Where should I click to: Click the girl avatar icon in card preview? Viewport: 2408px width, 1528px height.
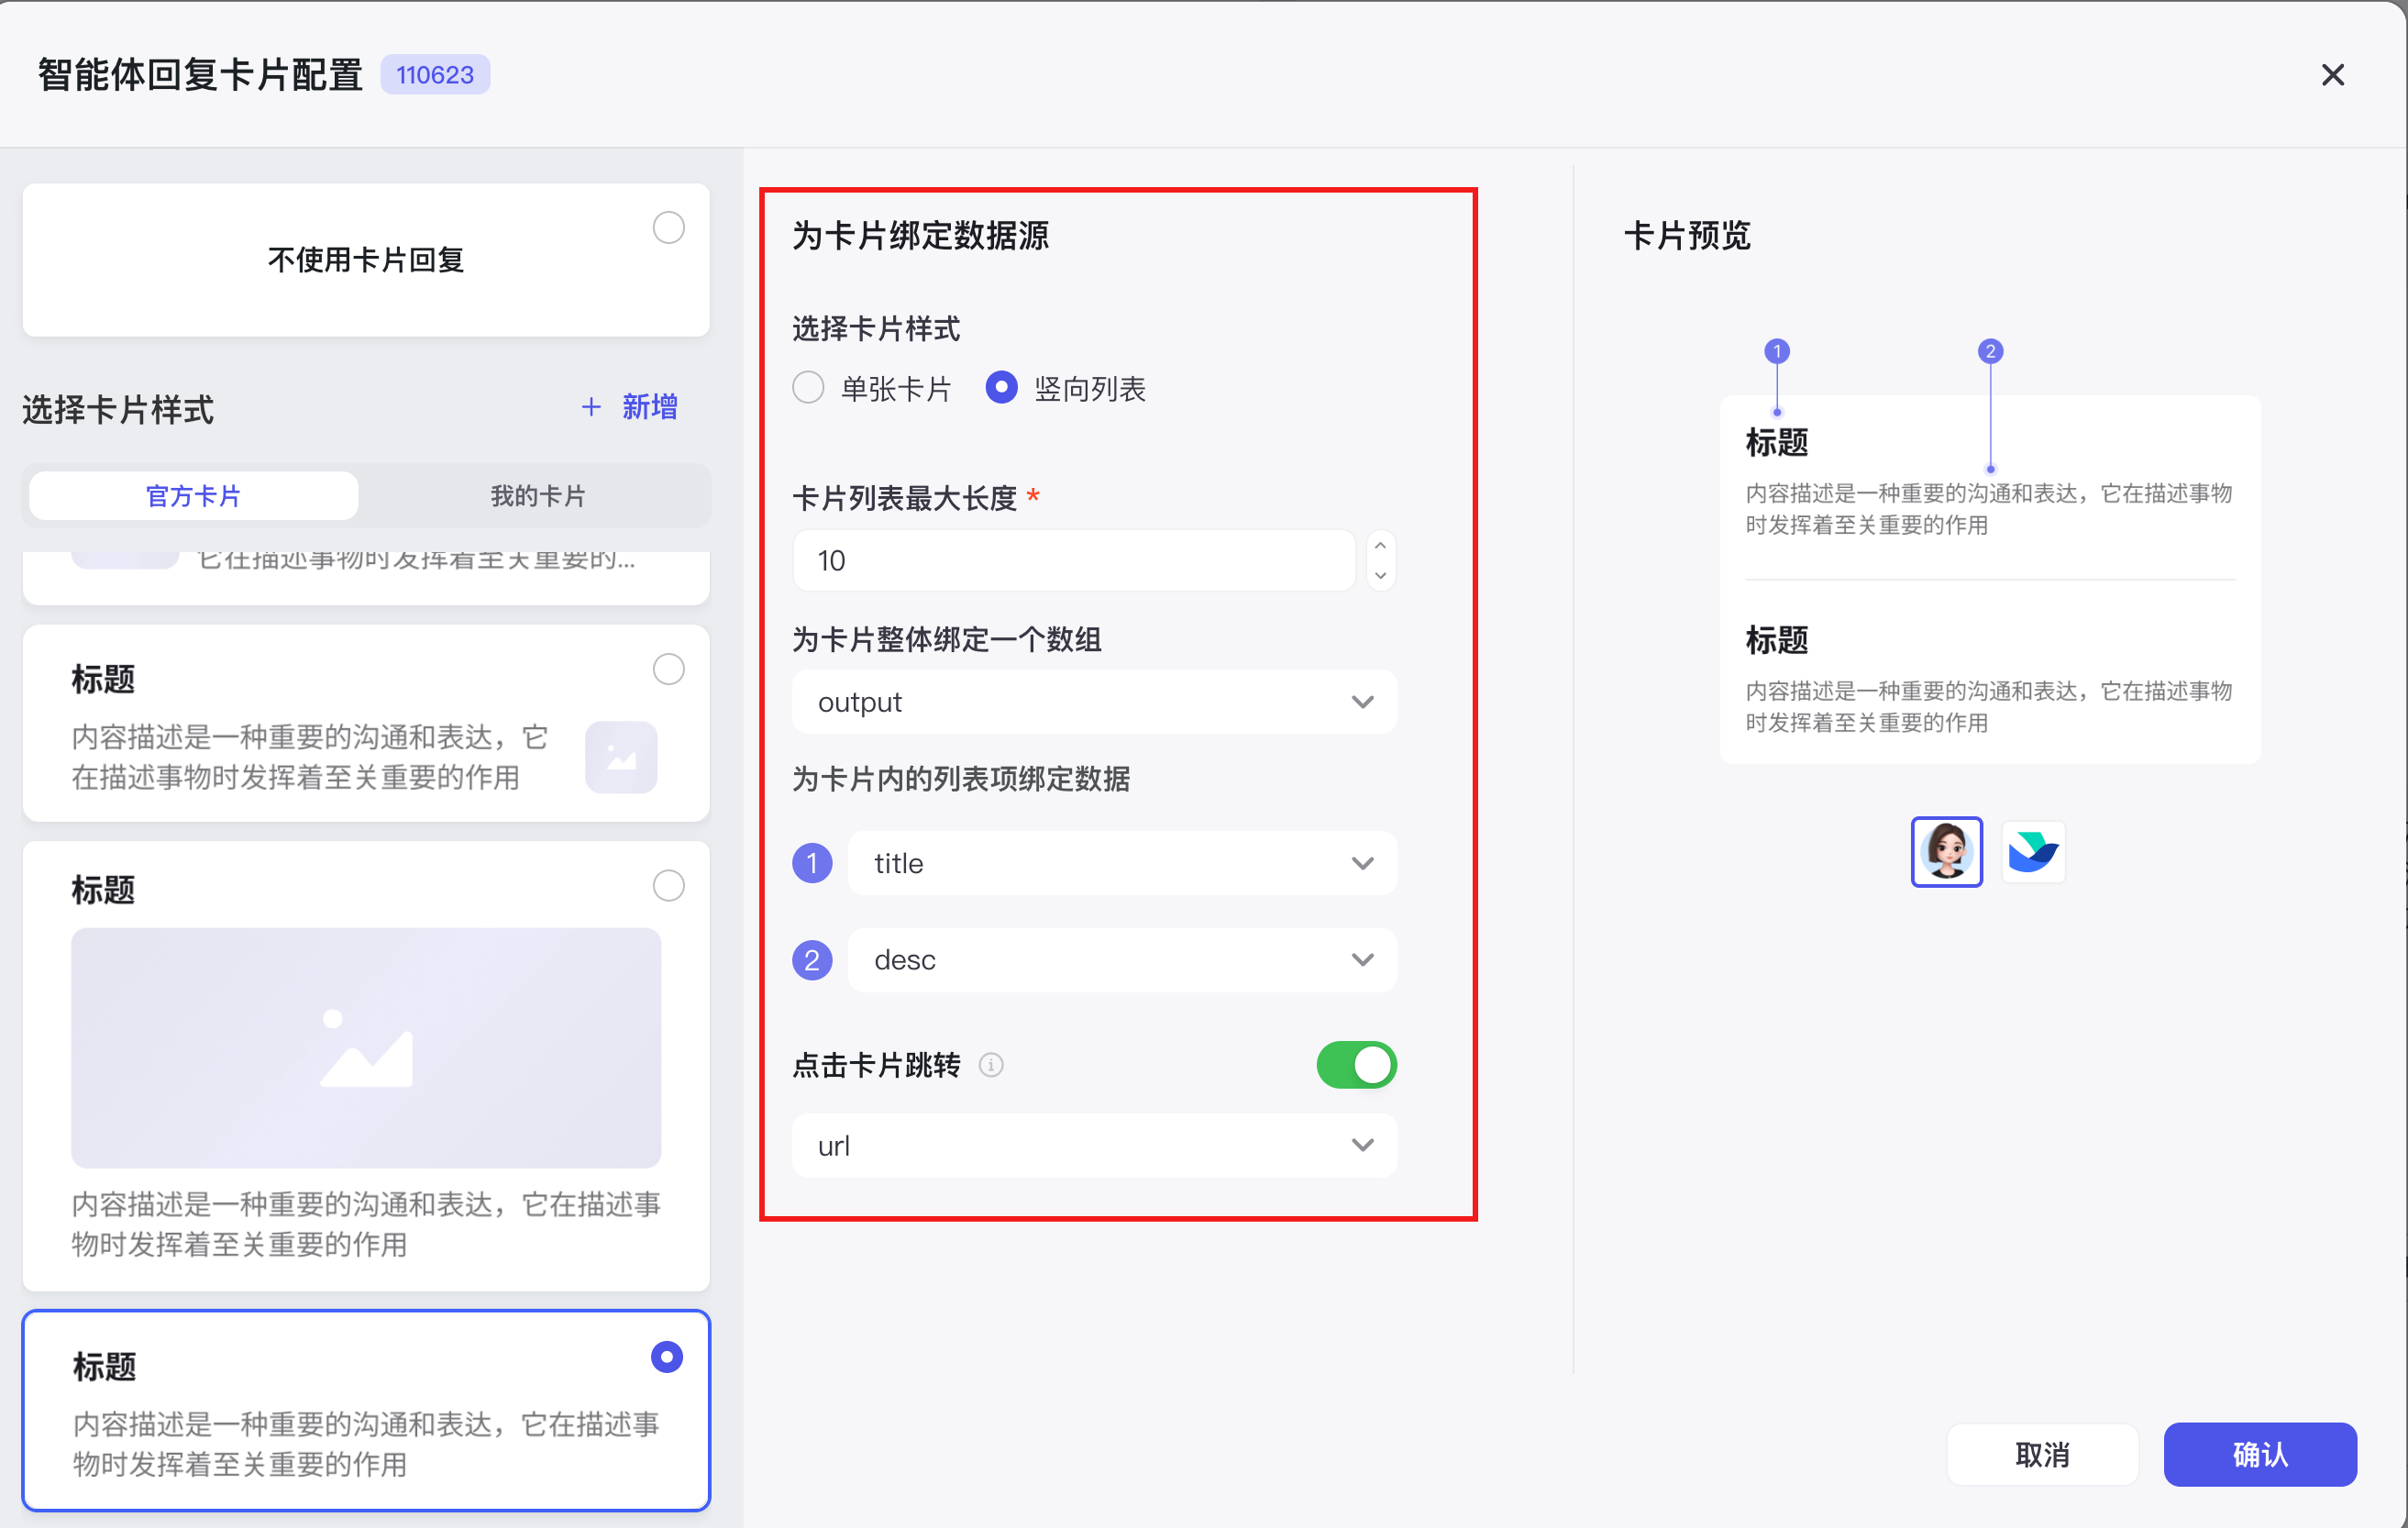(x=1946, y=851)
